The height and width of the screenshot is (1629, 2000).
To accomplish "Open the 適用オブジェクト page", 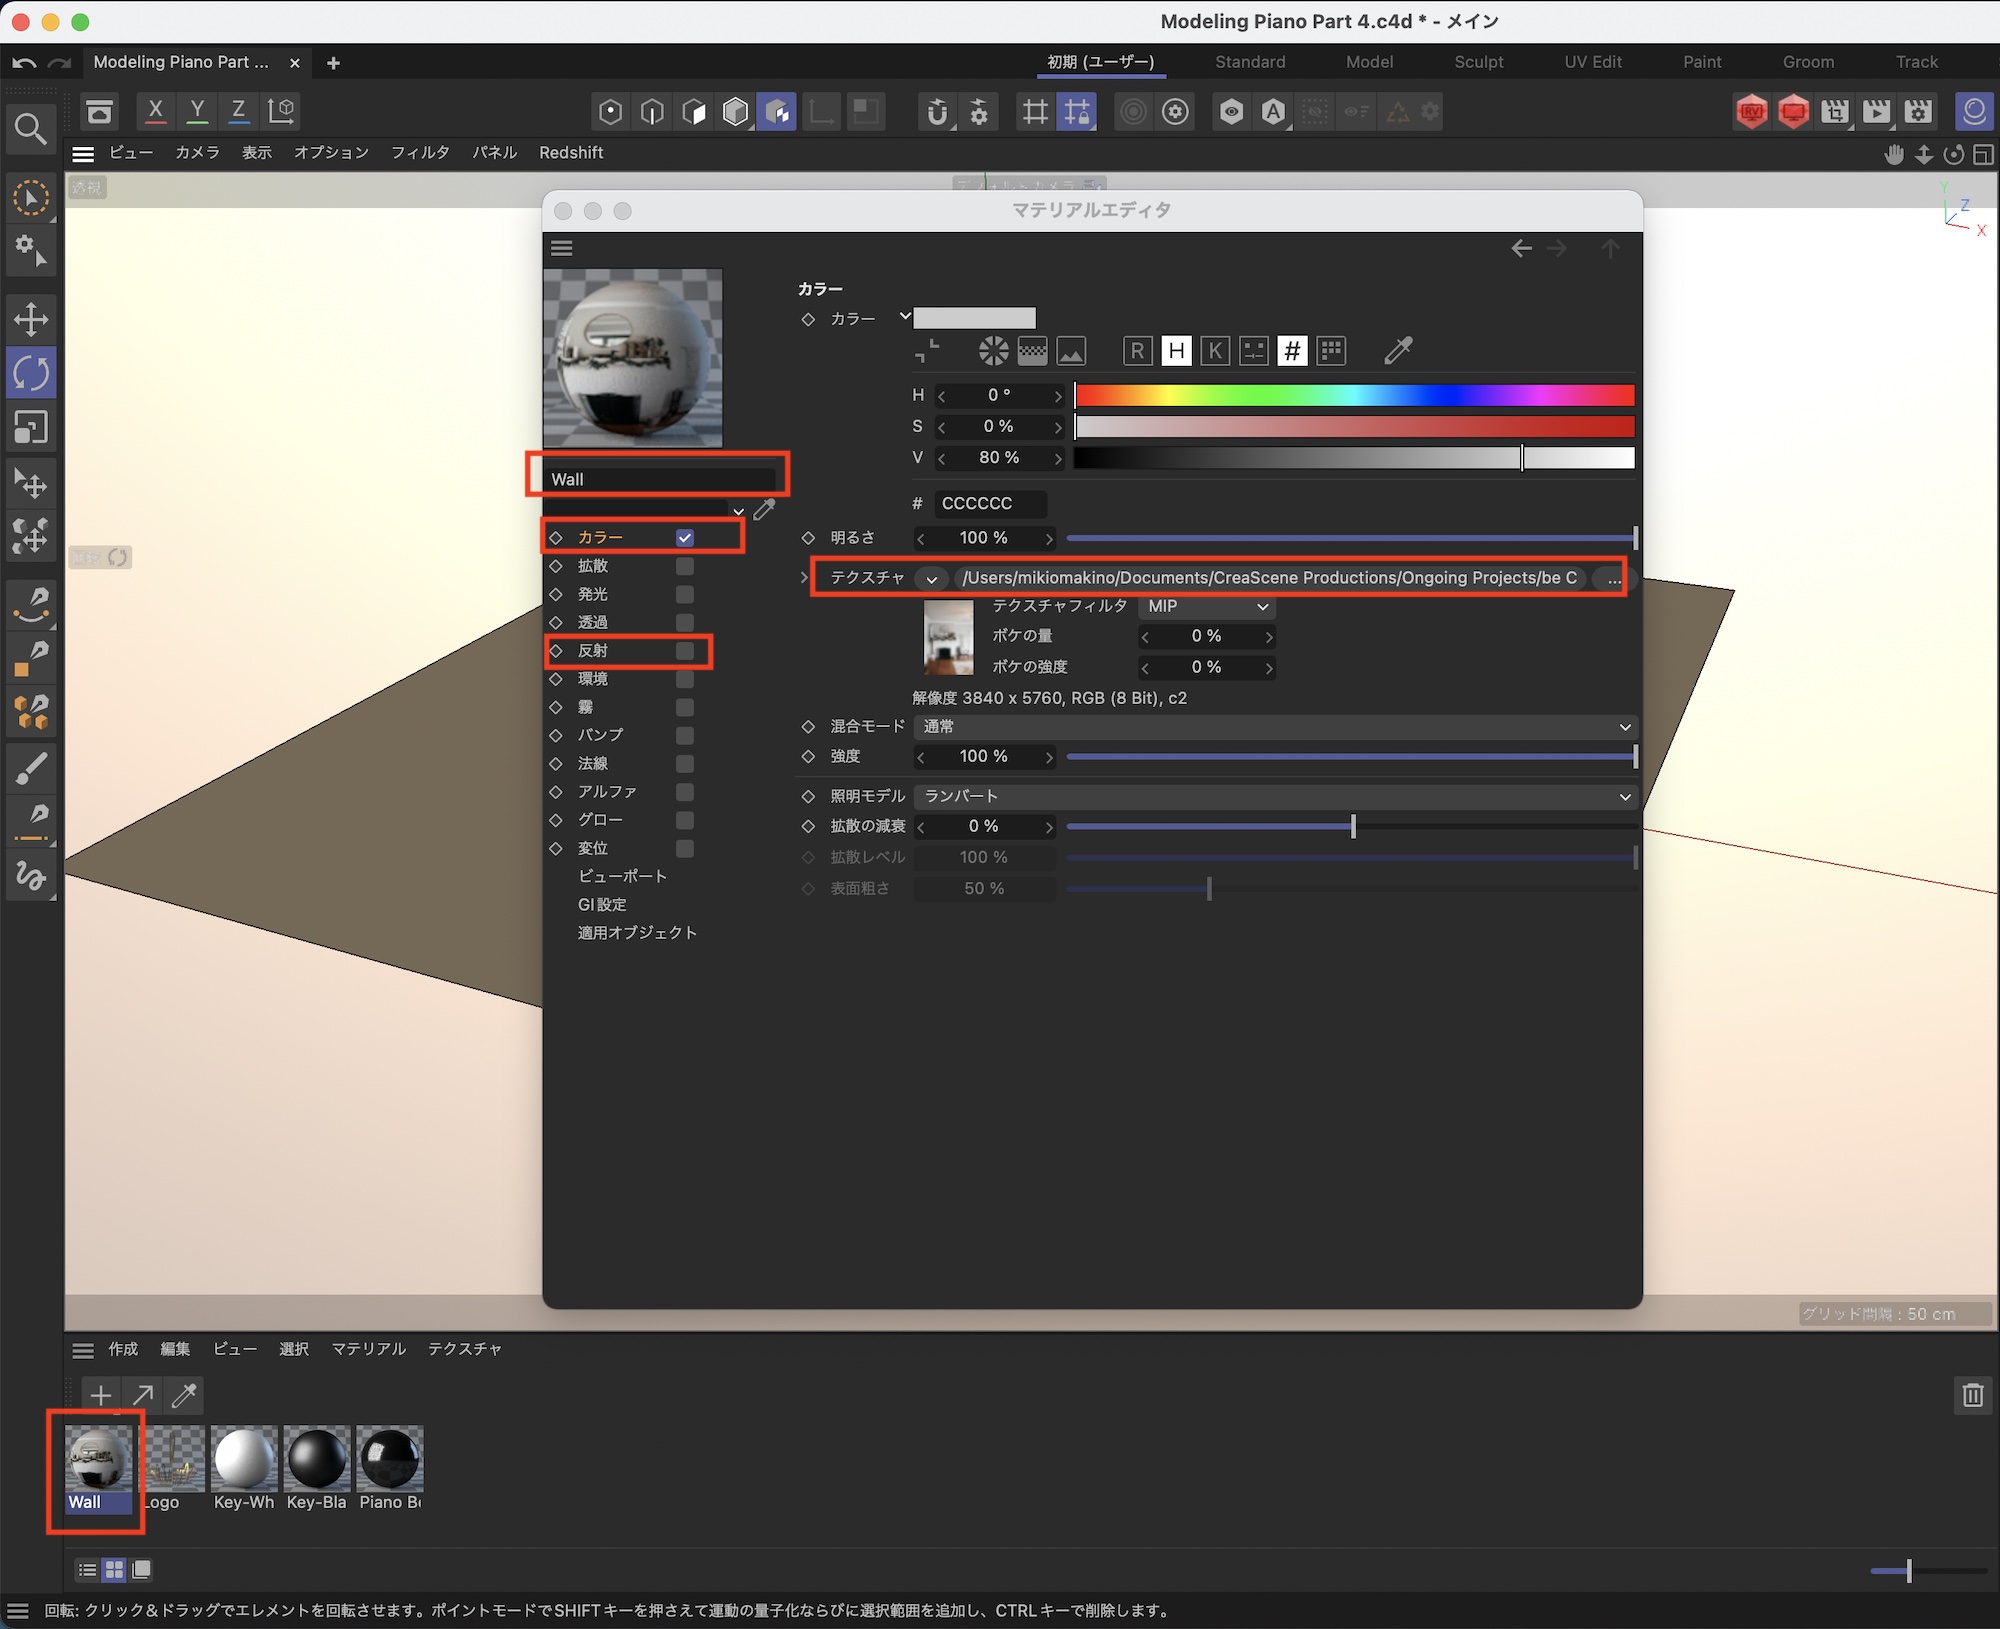I will (x=637, y=933).
